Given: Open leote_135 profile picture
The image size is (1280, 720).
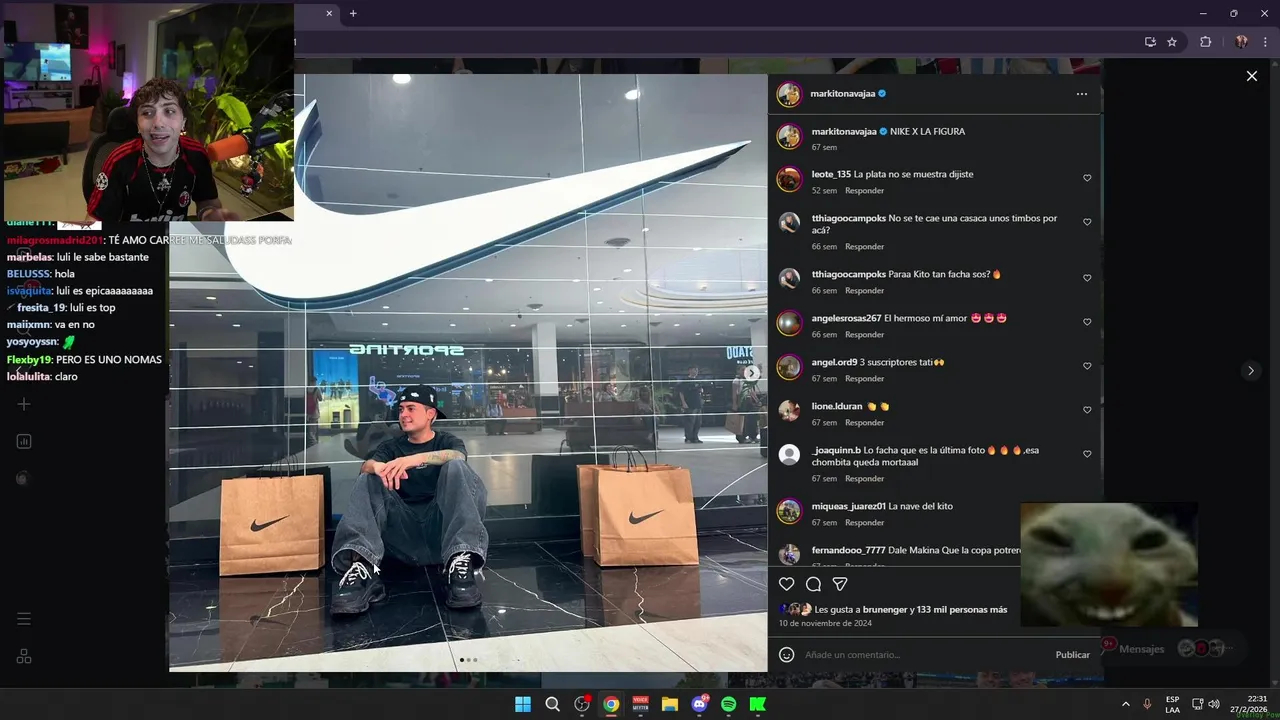Looking at the screenshot, I should point(789,179).
